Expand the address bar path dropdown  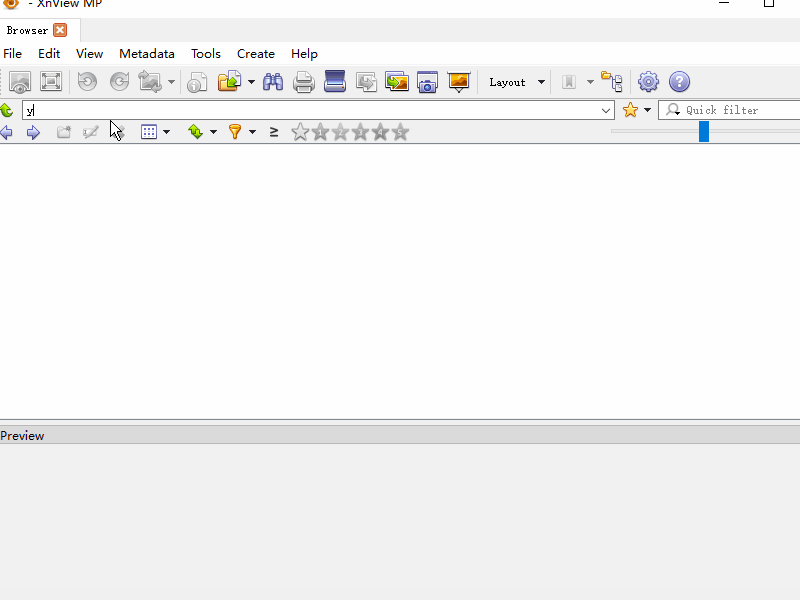tap(606, 110)
